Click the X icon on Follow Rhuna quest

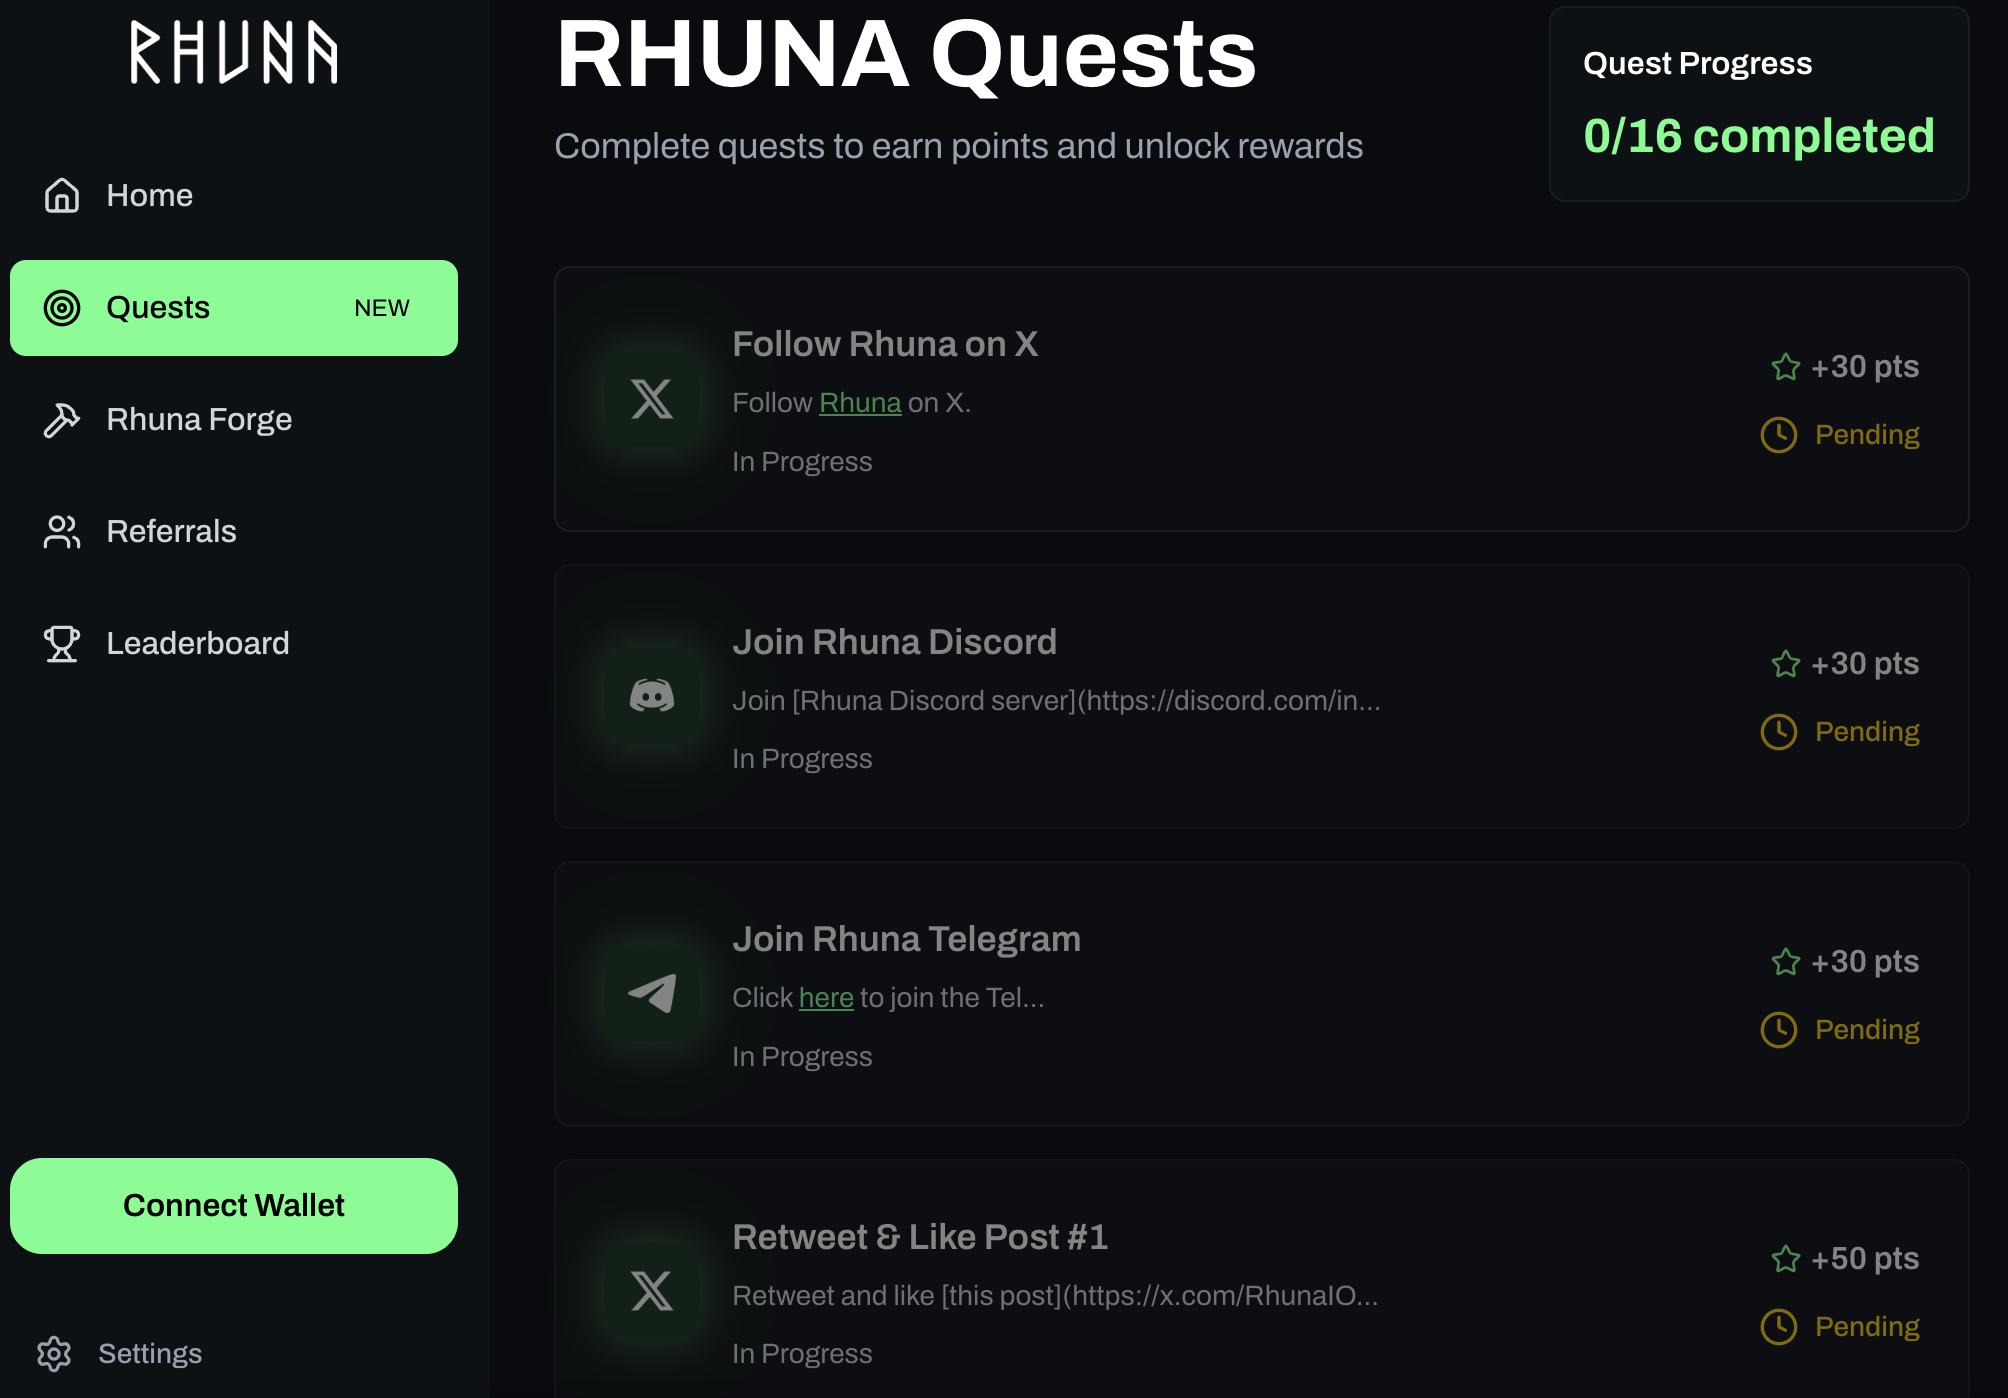click(652, 399)
